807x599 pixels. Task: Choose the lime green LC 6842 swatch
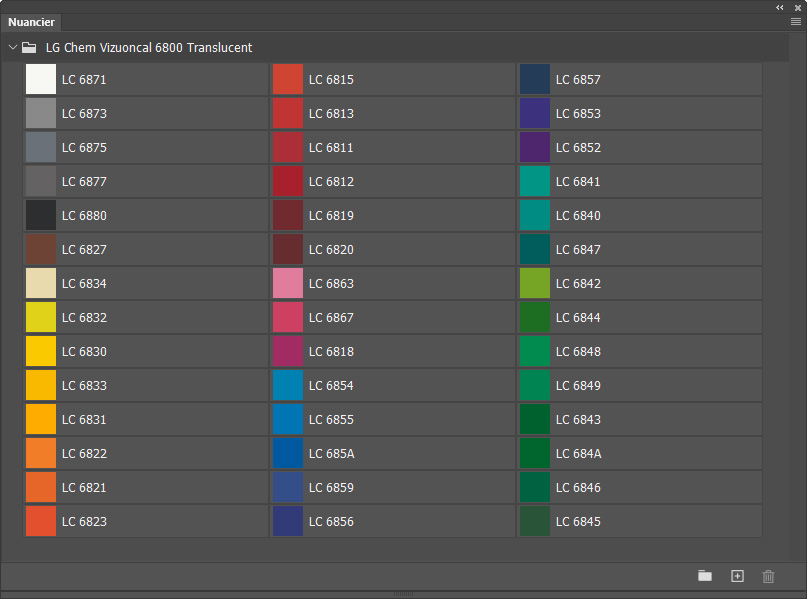point(535,283)
